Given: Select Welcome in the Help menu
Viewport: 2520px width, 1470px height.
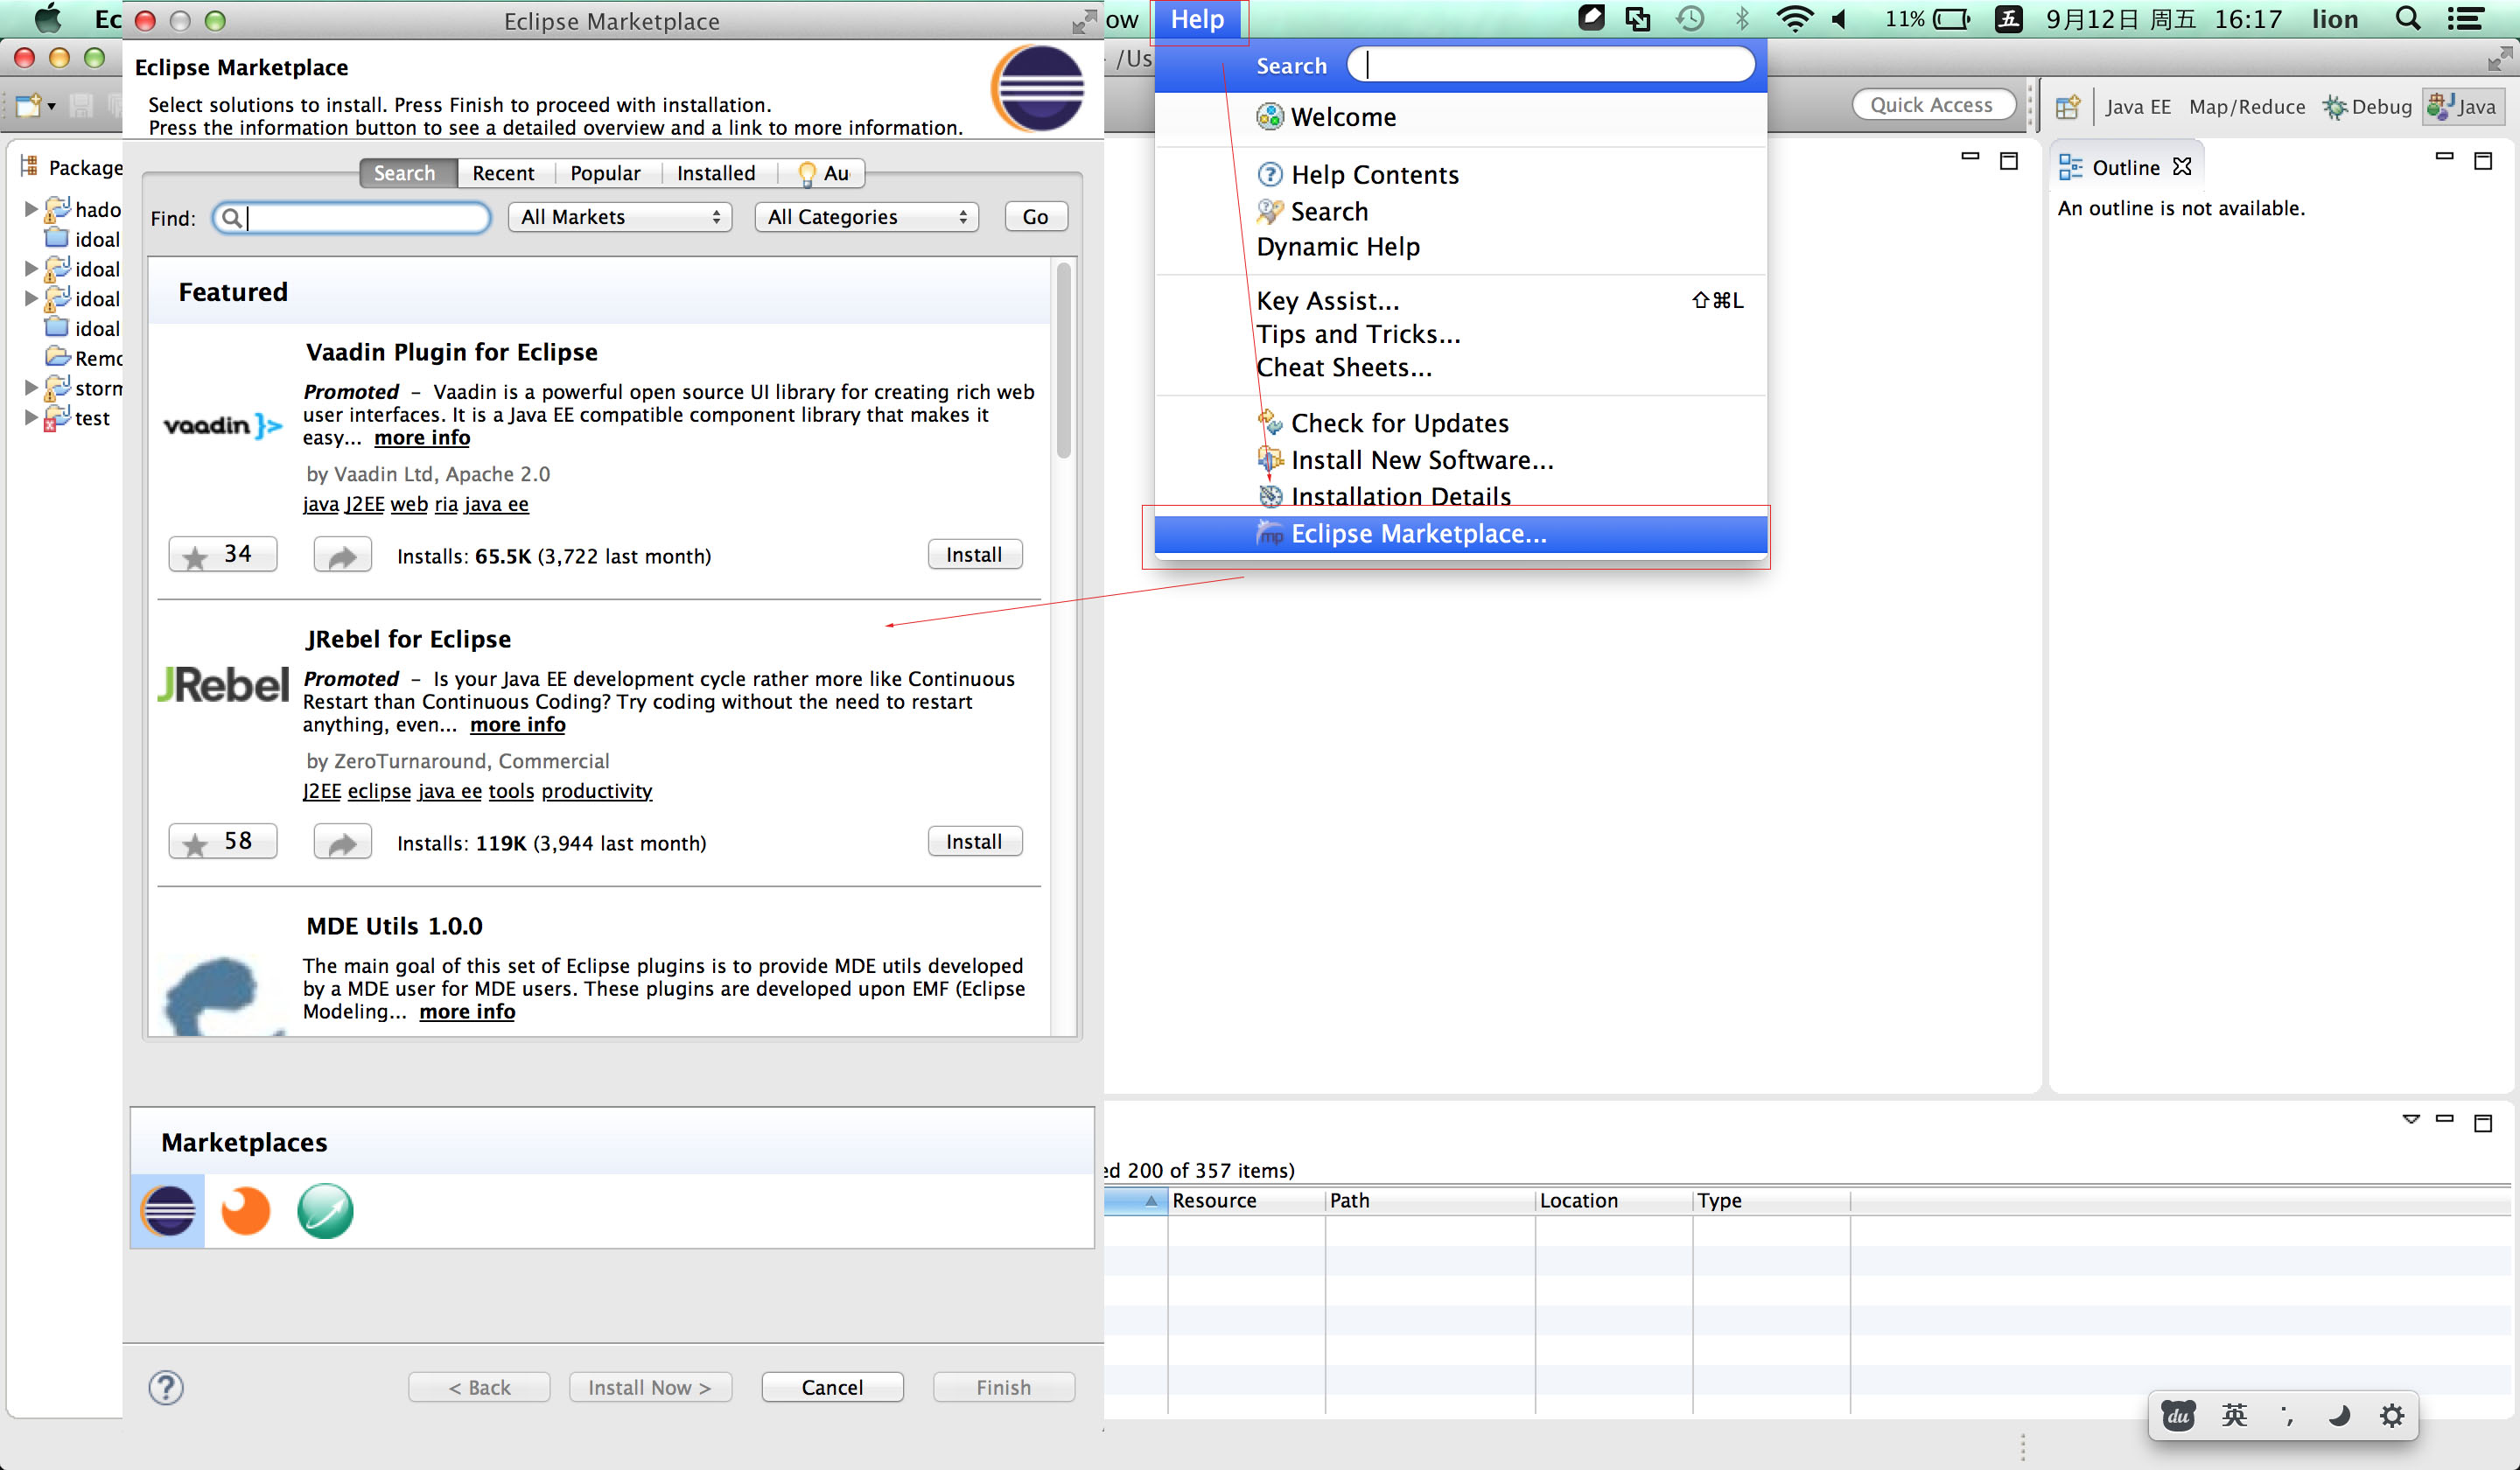Looking at the screenshot, I should point(1460,117).
